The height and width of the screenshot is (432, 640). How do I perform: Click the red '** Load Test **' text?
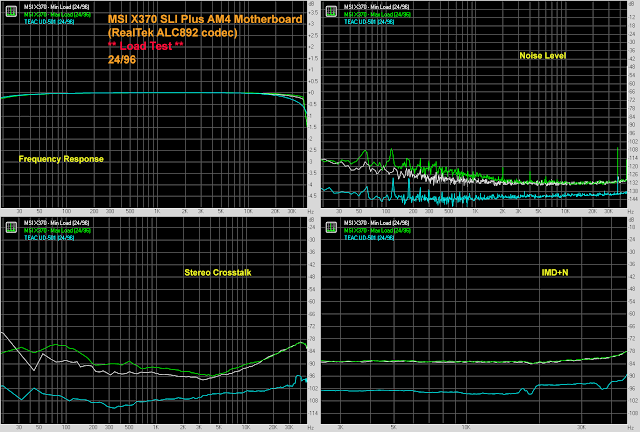[145, 46]
